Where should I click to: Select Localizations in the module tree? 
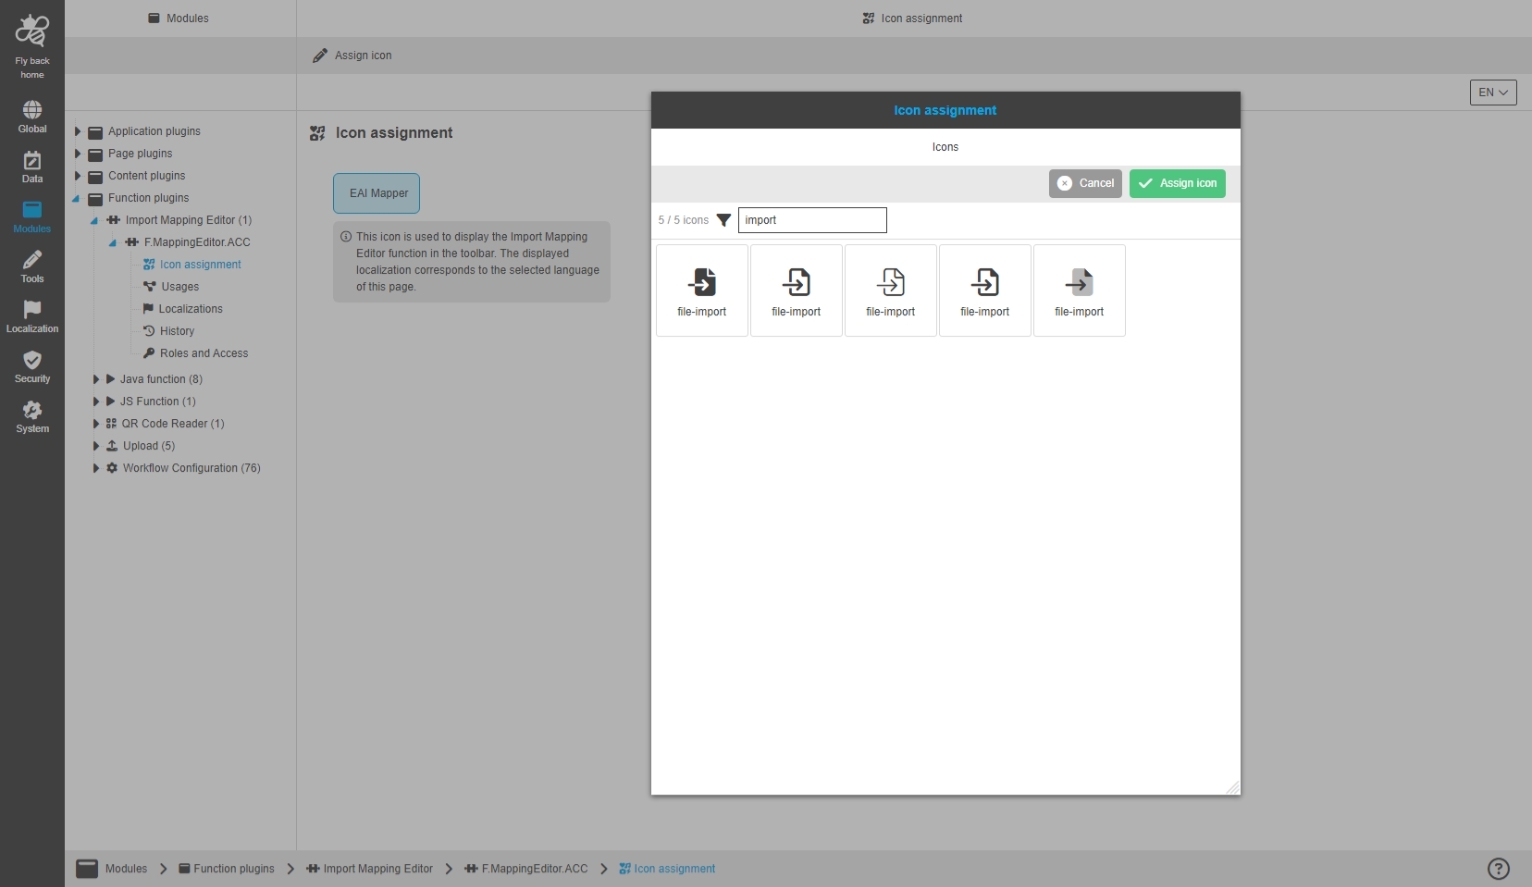click(x=190, y=309)
